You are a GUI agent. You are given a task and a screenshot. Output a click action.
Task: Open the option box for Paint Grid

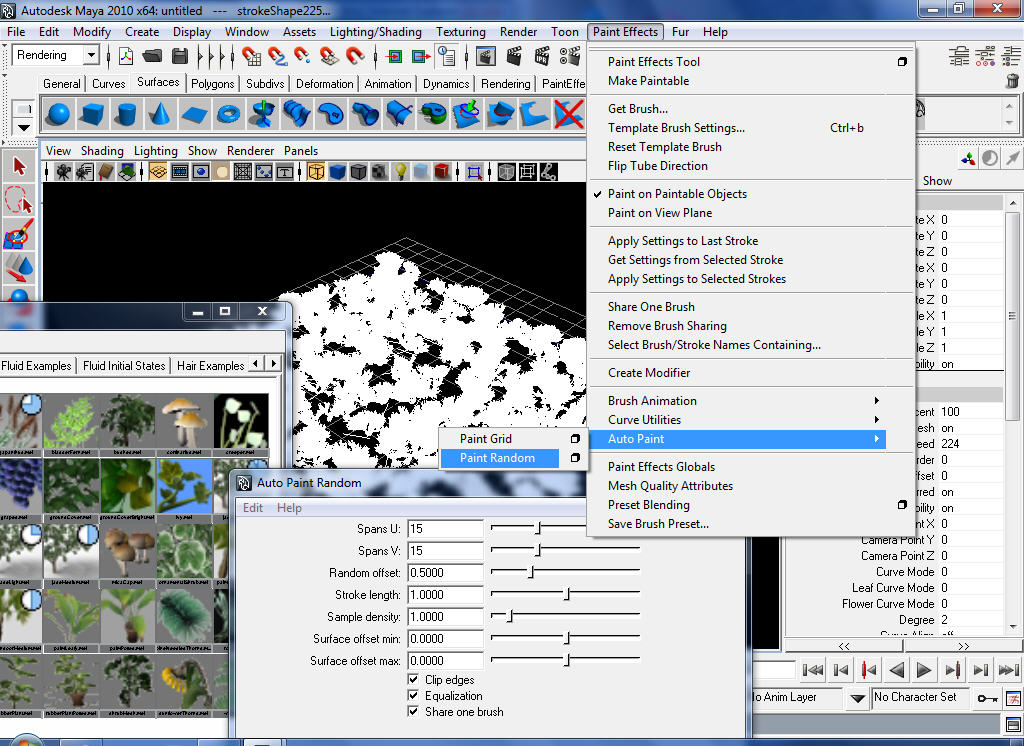tap(575, 439)
